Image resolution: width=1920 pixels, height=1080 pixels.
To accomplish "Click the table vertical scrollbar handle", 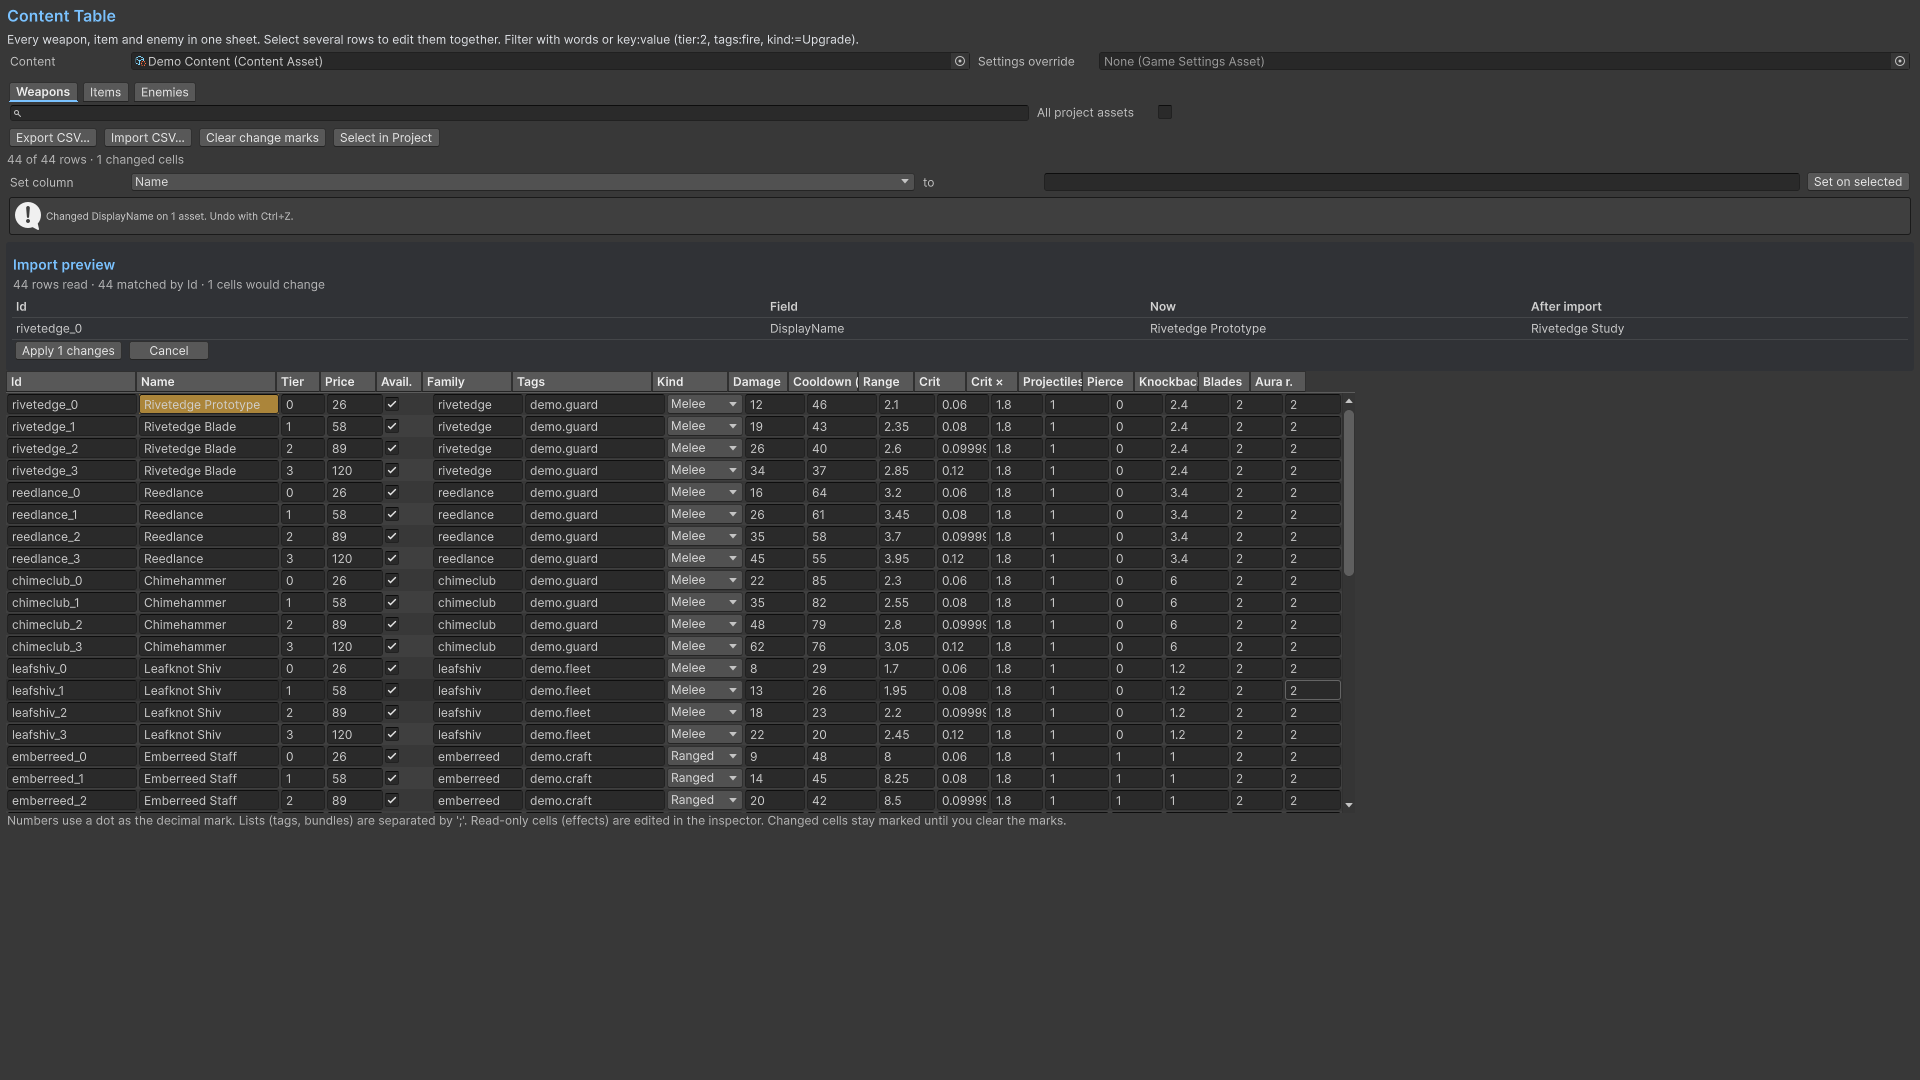I will [x=1349, y=492].
